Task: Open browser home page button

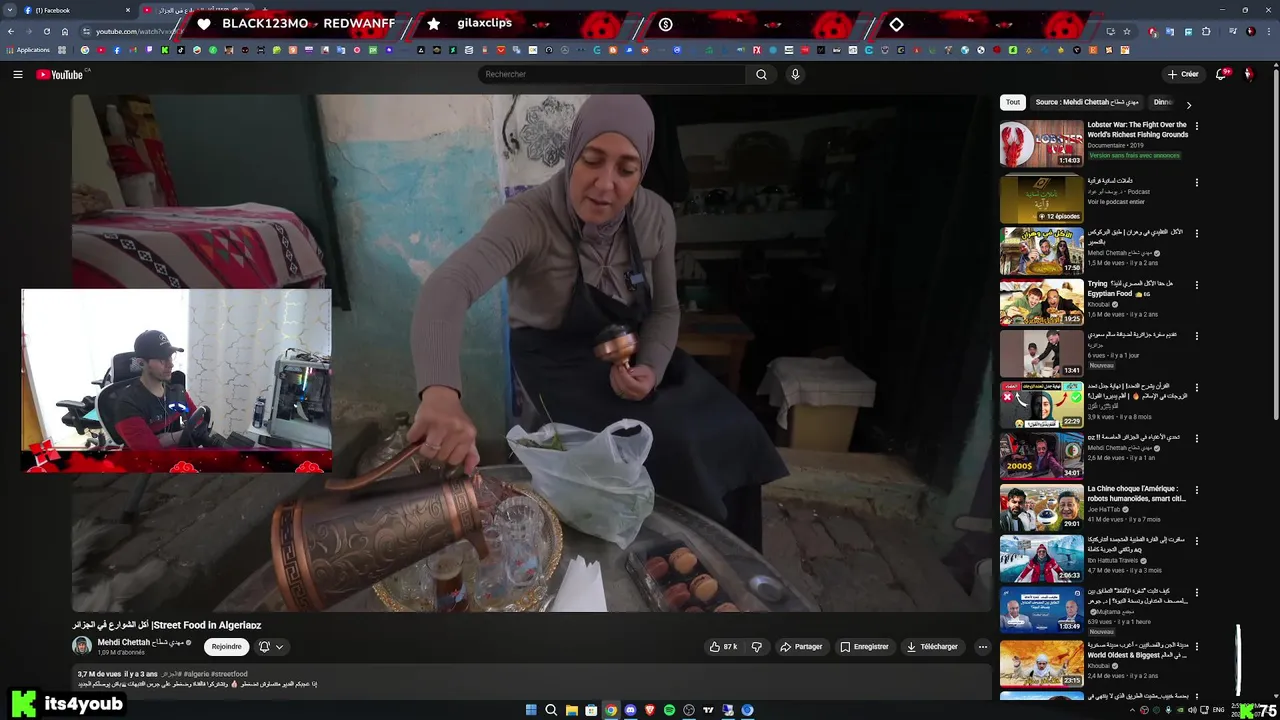Action: pyautogui.click(x=65, y=31)
